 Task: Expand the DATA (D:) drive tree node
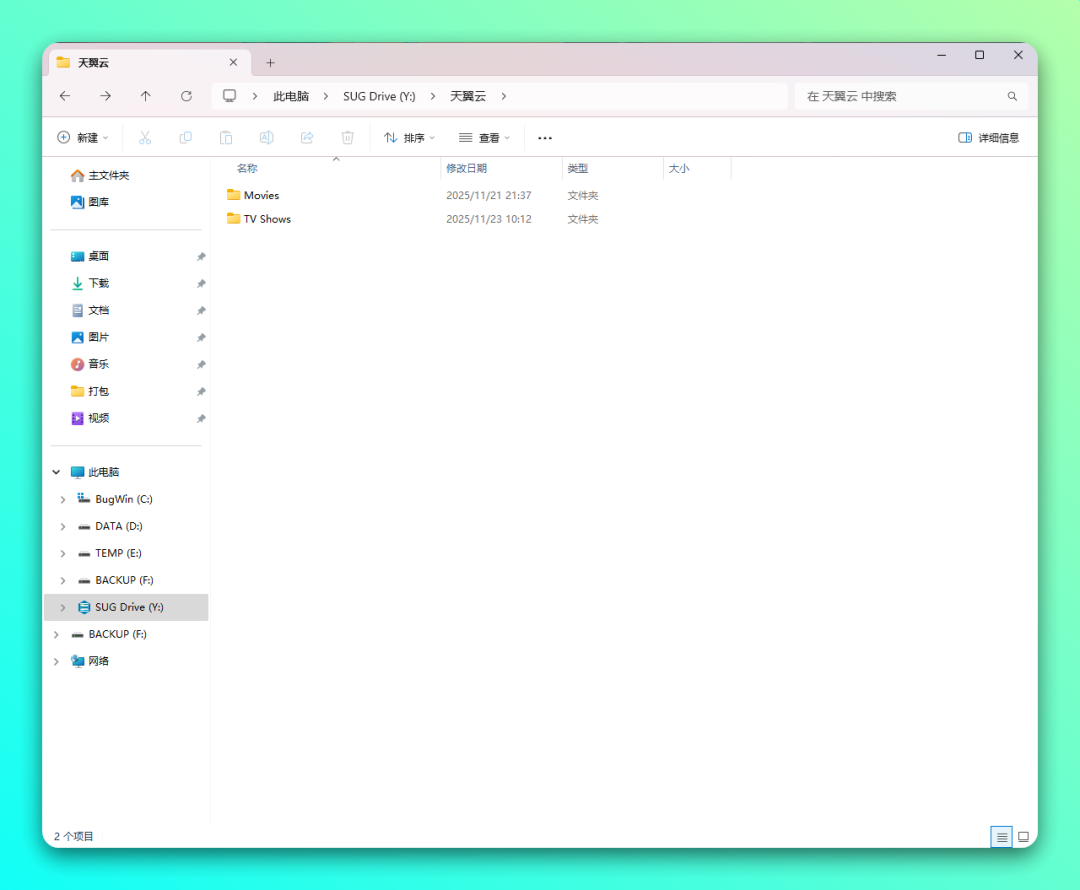tap(63, 526)
